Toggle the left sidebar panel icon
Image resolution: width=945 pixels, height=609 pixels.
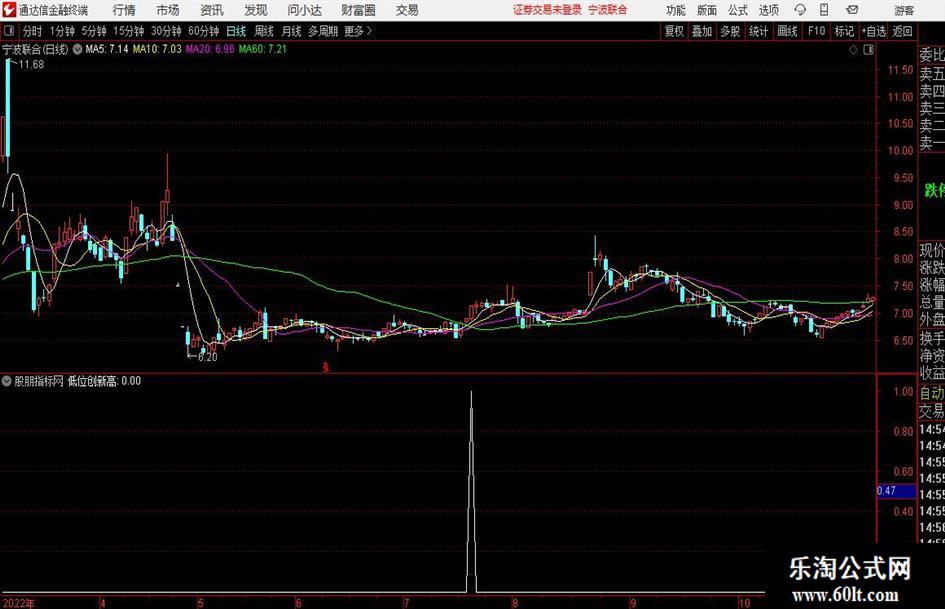pyautogui.click(x=9, y=31)
